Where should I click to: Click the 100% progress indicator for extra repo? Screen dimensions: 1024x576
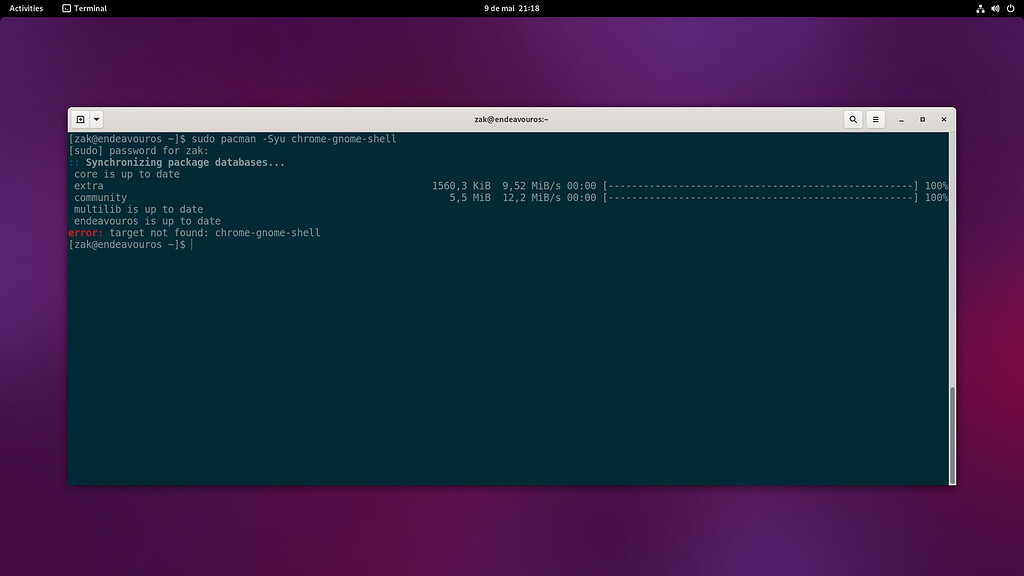(x=938, y=185)
